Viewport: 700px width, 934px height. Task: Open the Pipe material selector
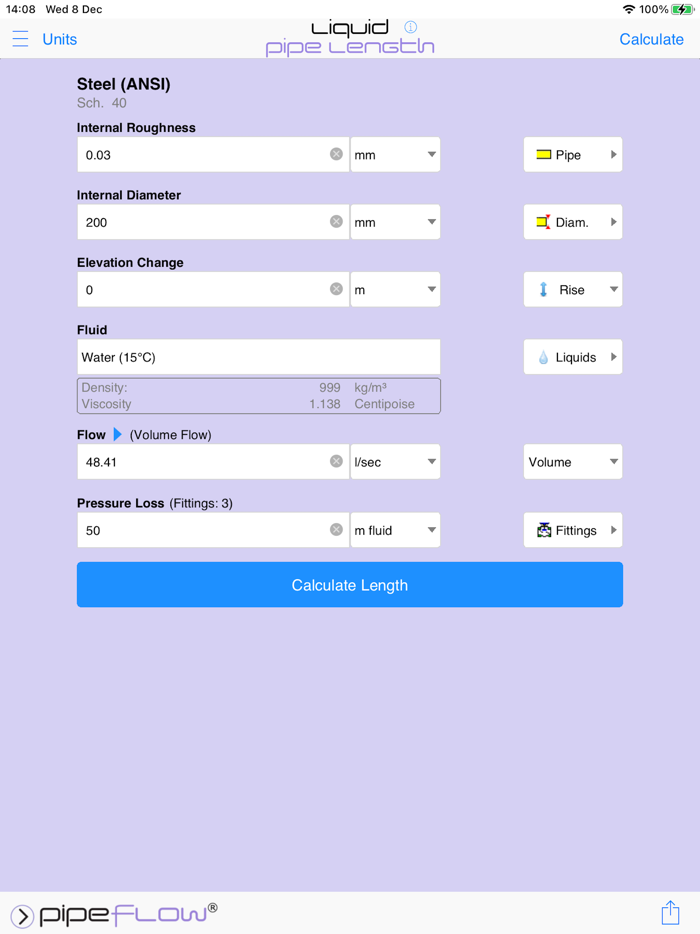[x=573, y=155]
